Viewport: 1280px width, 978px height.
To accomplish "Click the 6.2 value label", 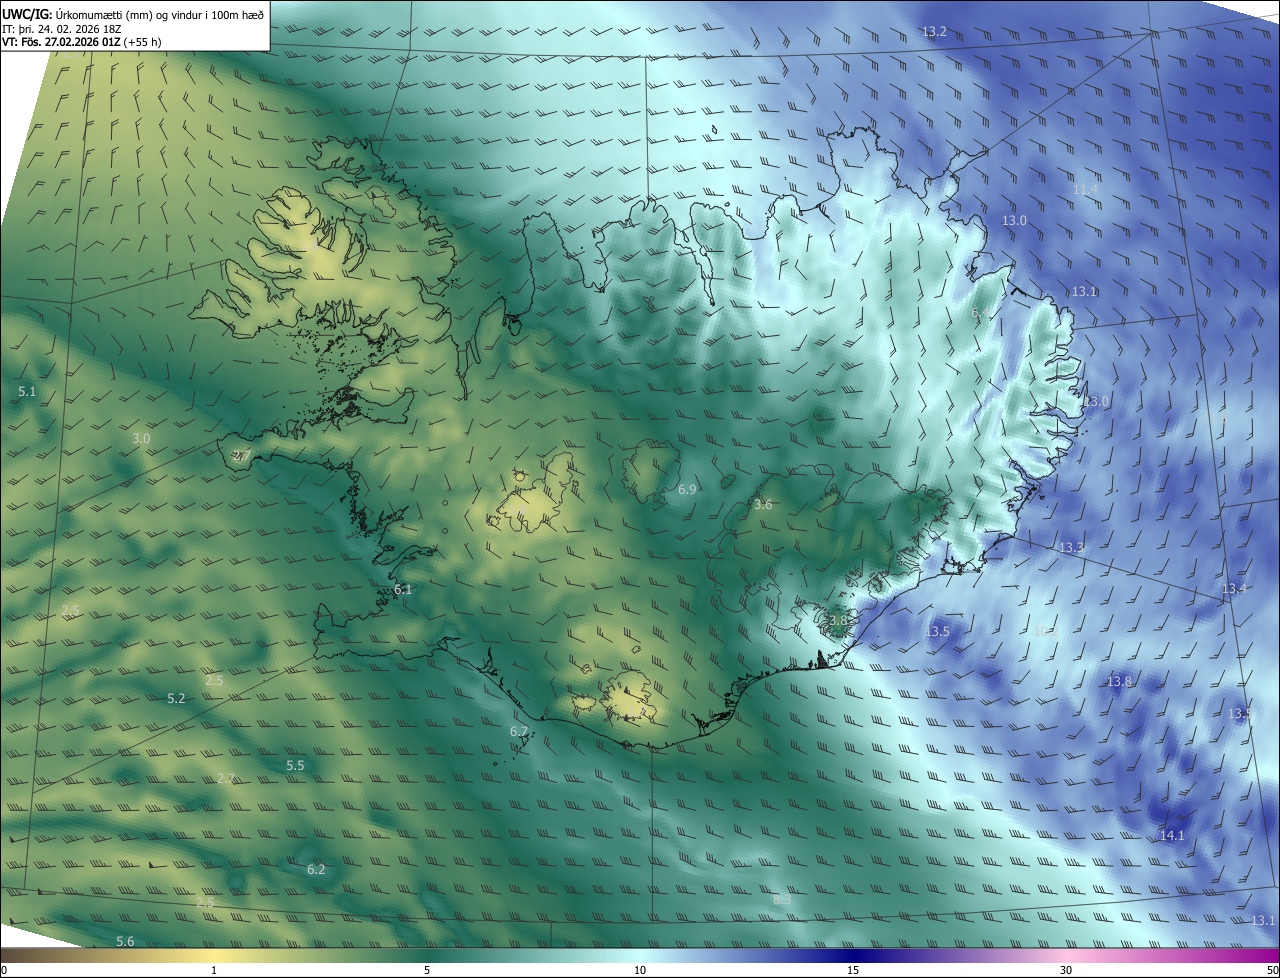I will tap(316, 870).
